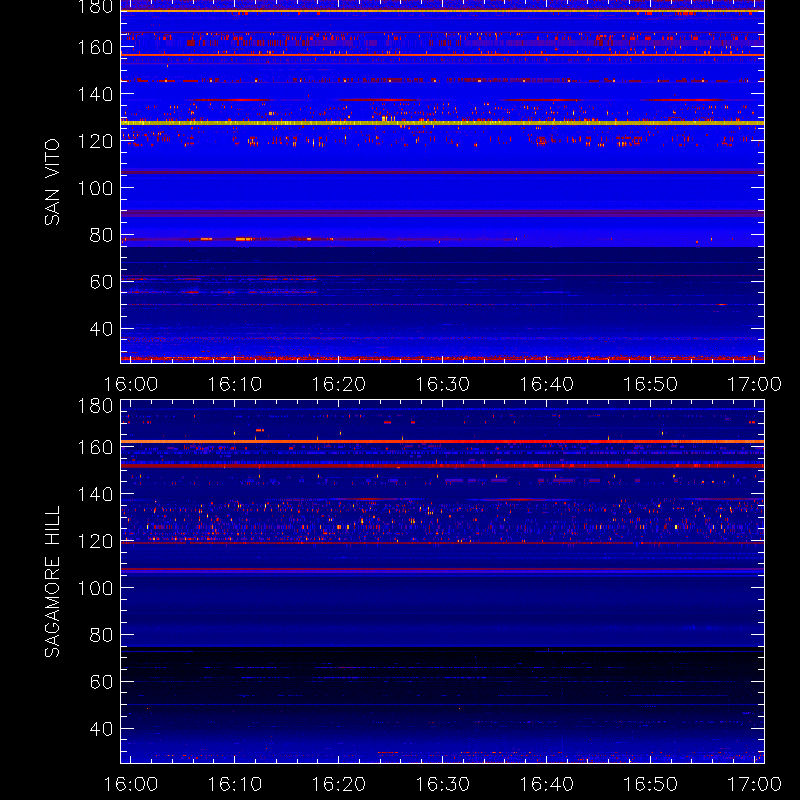Pick the 16:30 label under Sagamore Hill plot
Image resolution: width=800 pixels, height=800 pixels.
coord(442,784)
